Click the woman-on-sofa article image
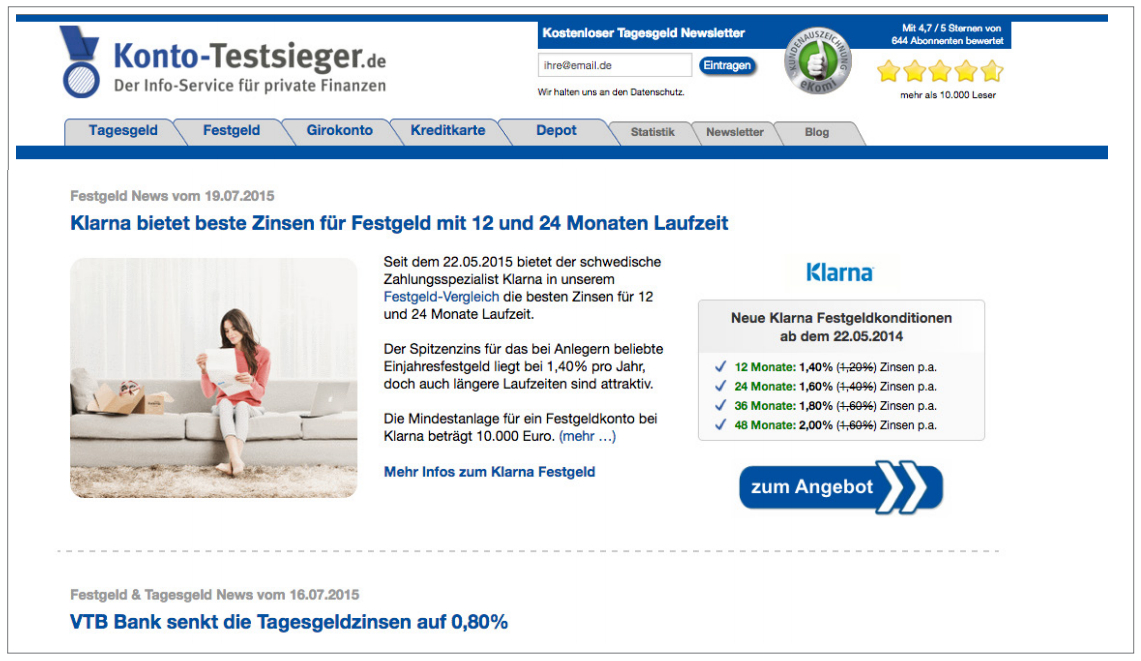Screen dimensions: 1141x661 click(x=214, y=378)
